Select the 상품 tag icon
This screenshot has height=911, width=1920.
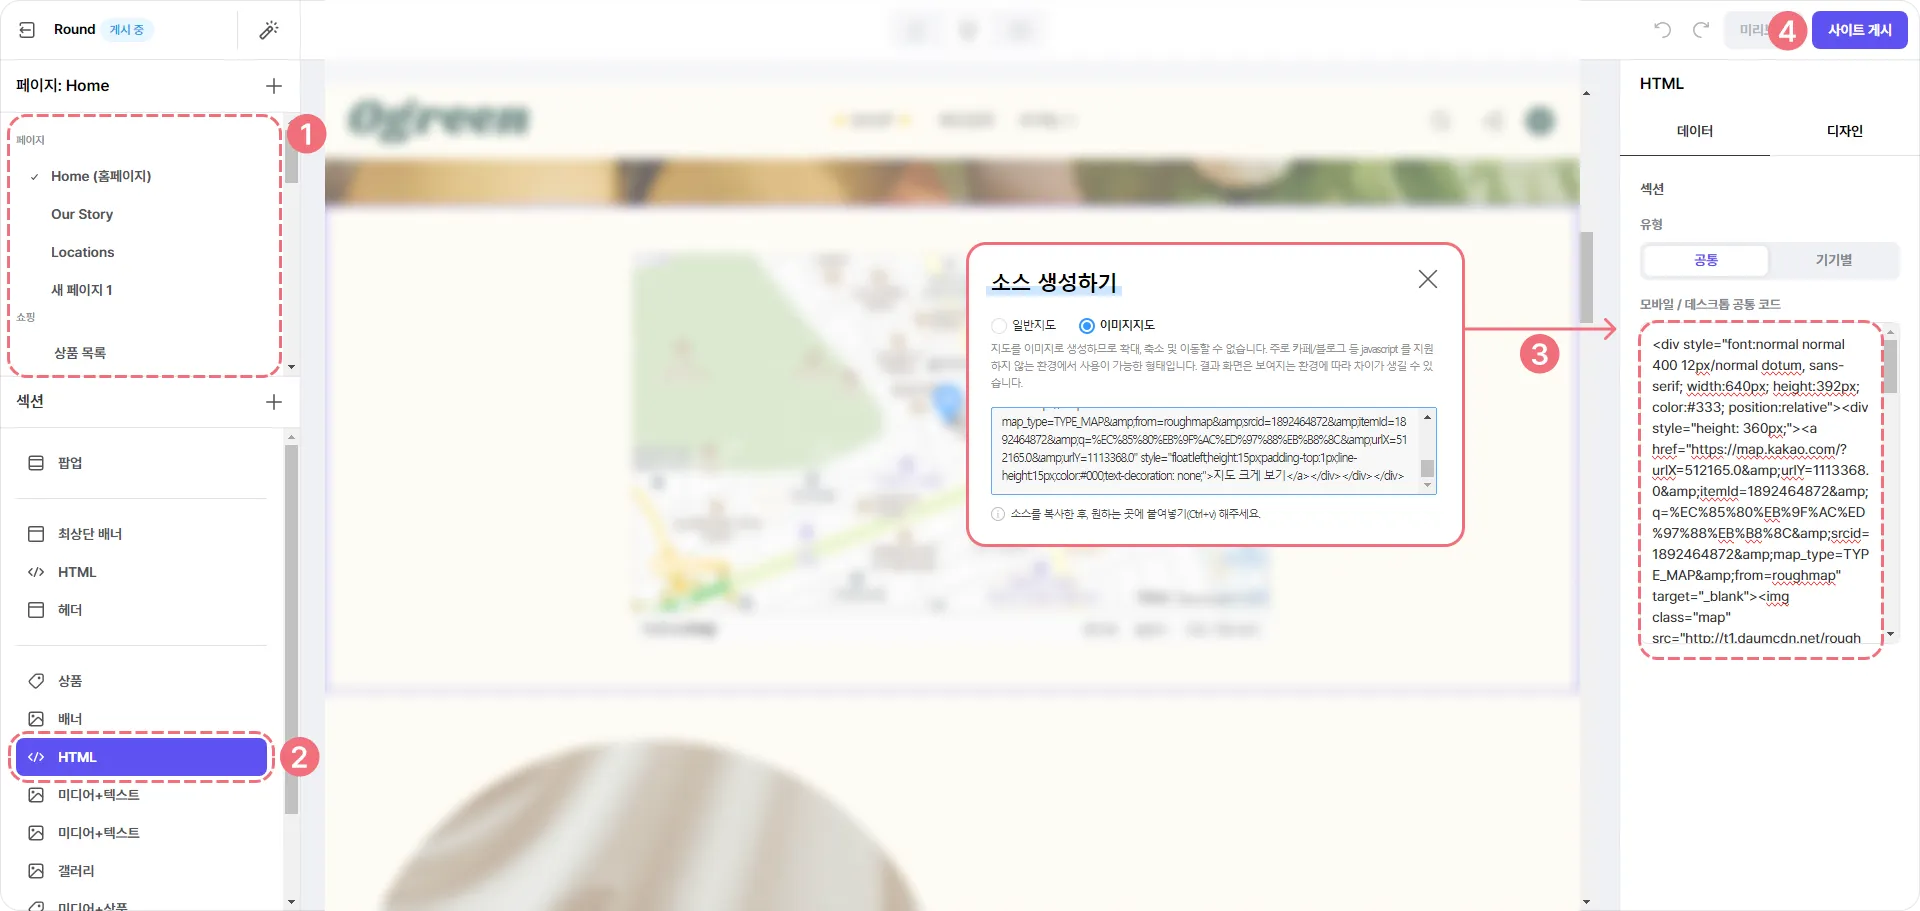click(x=36, y=681)
